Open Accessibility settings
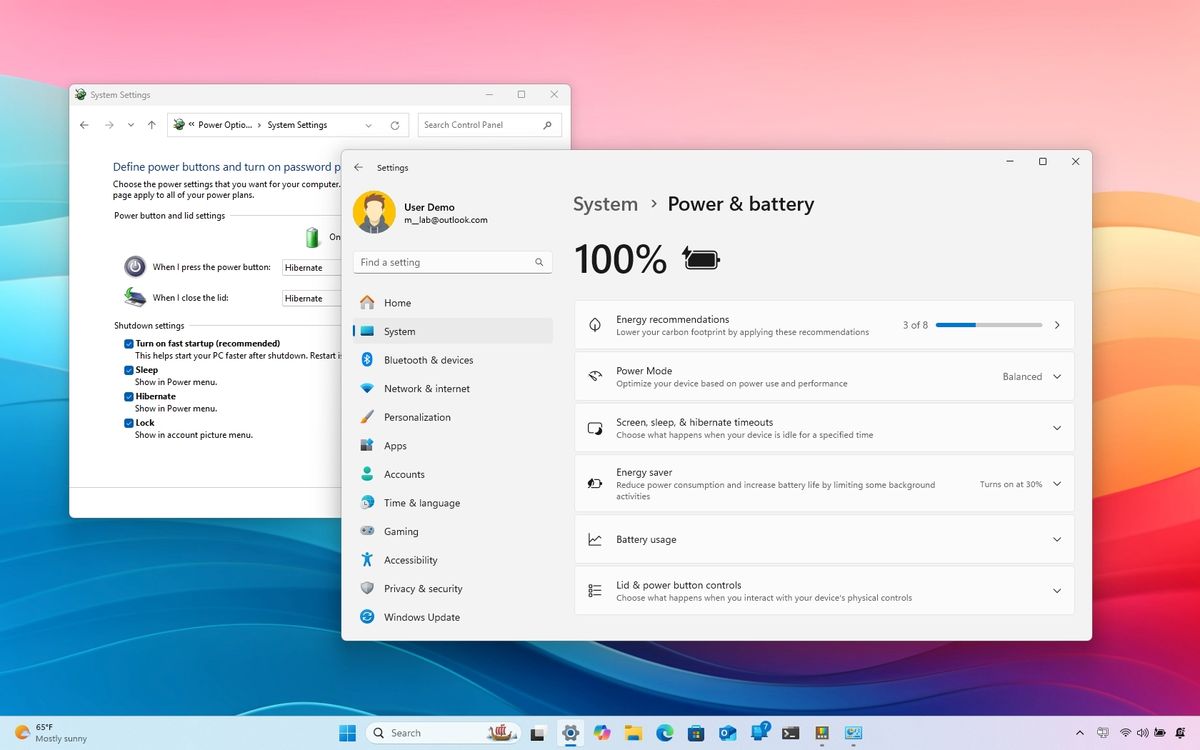Viewport: 1200px width, 750px height. pyautogui.click(x=411, y=560)
